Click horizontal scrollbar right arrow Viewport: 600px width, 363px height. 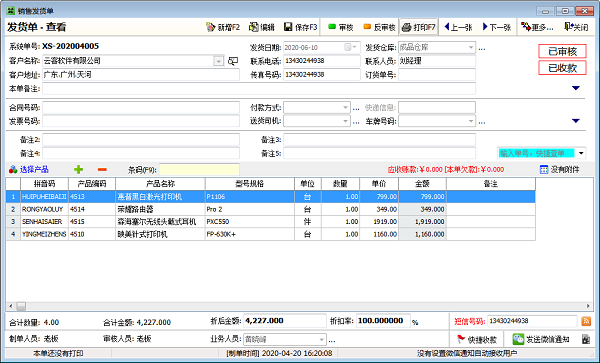tap(588, 306)
